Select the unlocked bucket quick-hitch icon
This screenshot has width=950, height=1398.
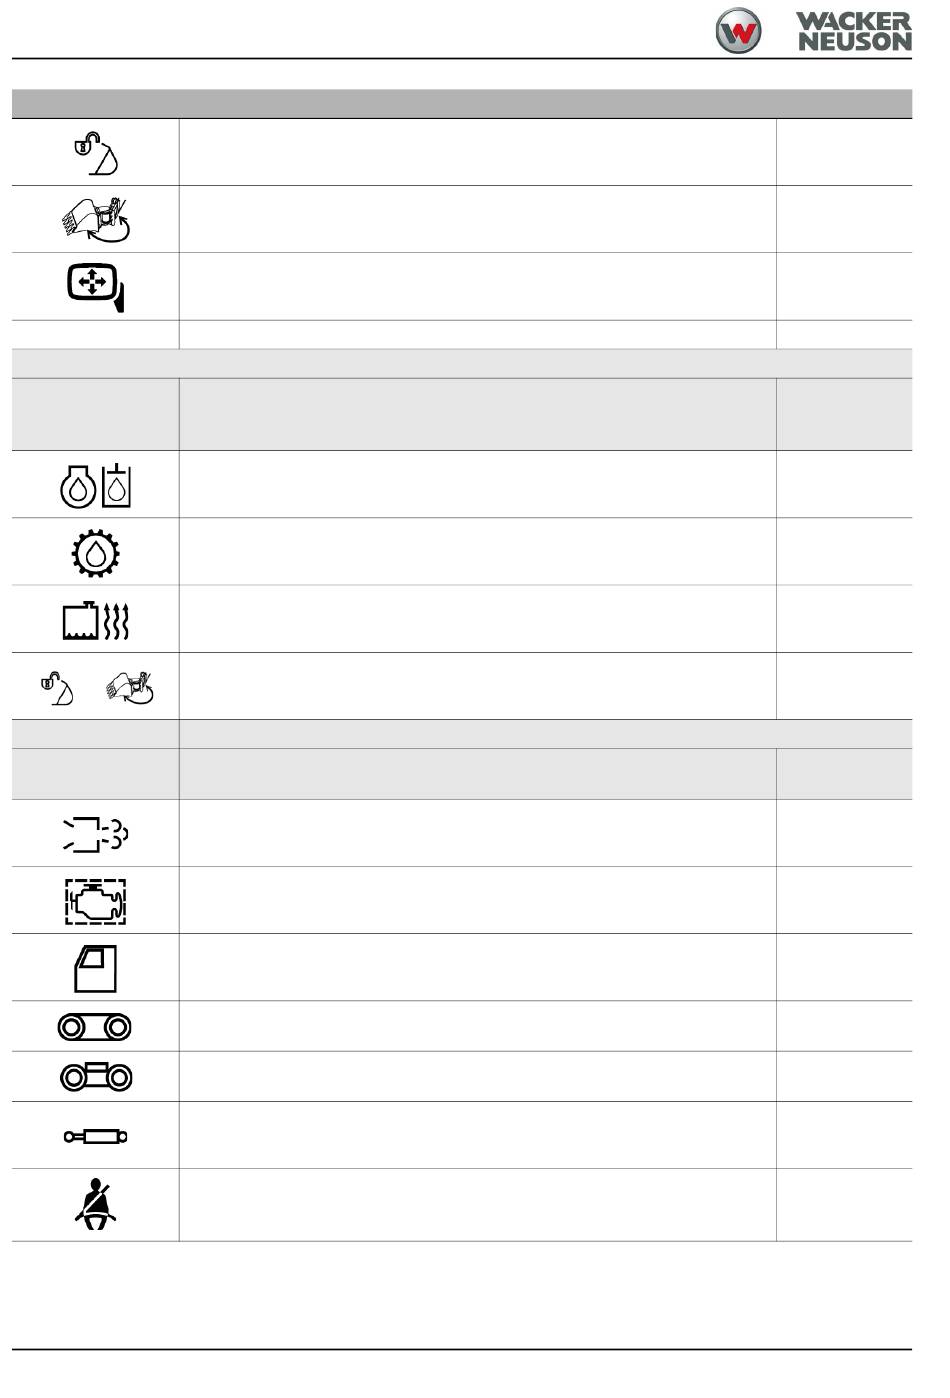[x=96, y=152]
